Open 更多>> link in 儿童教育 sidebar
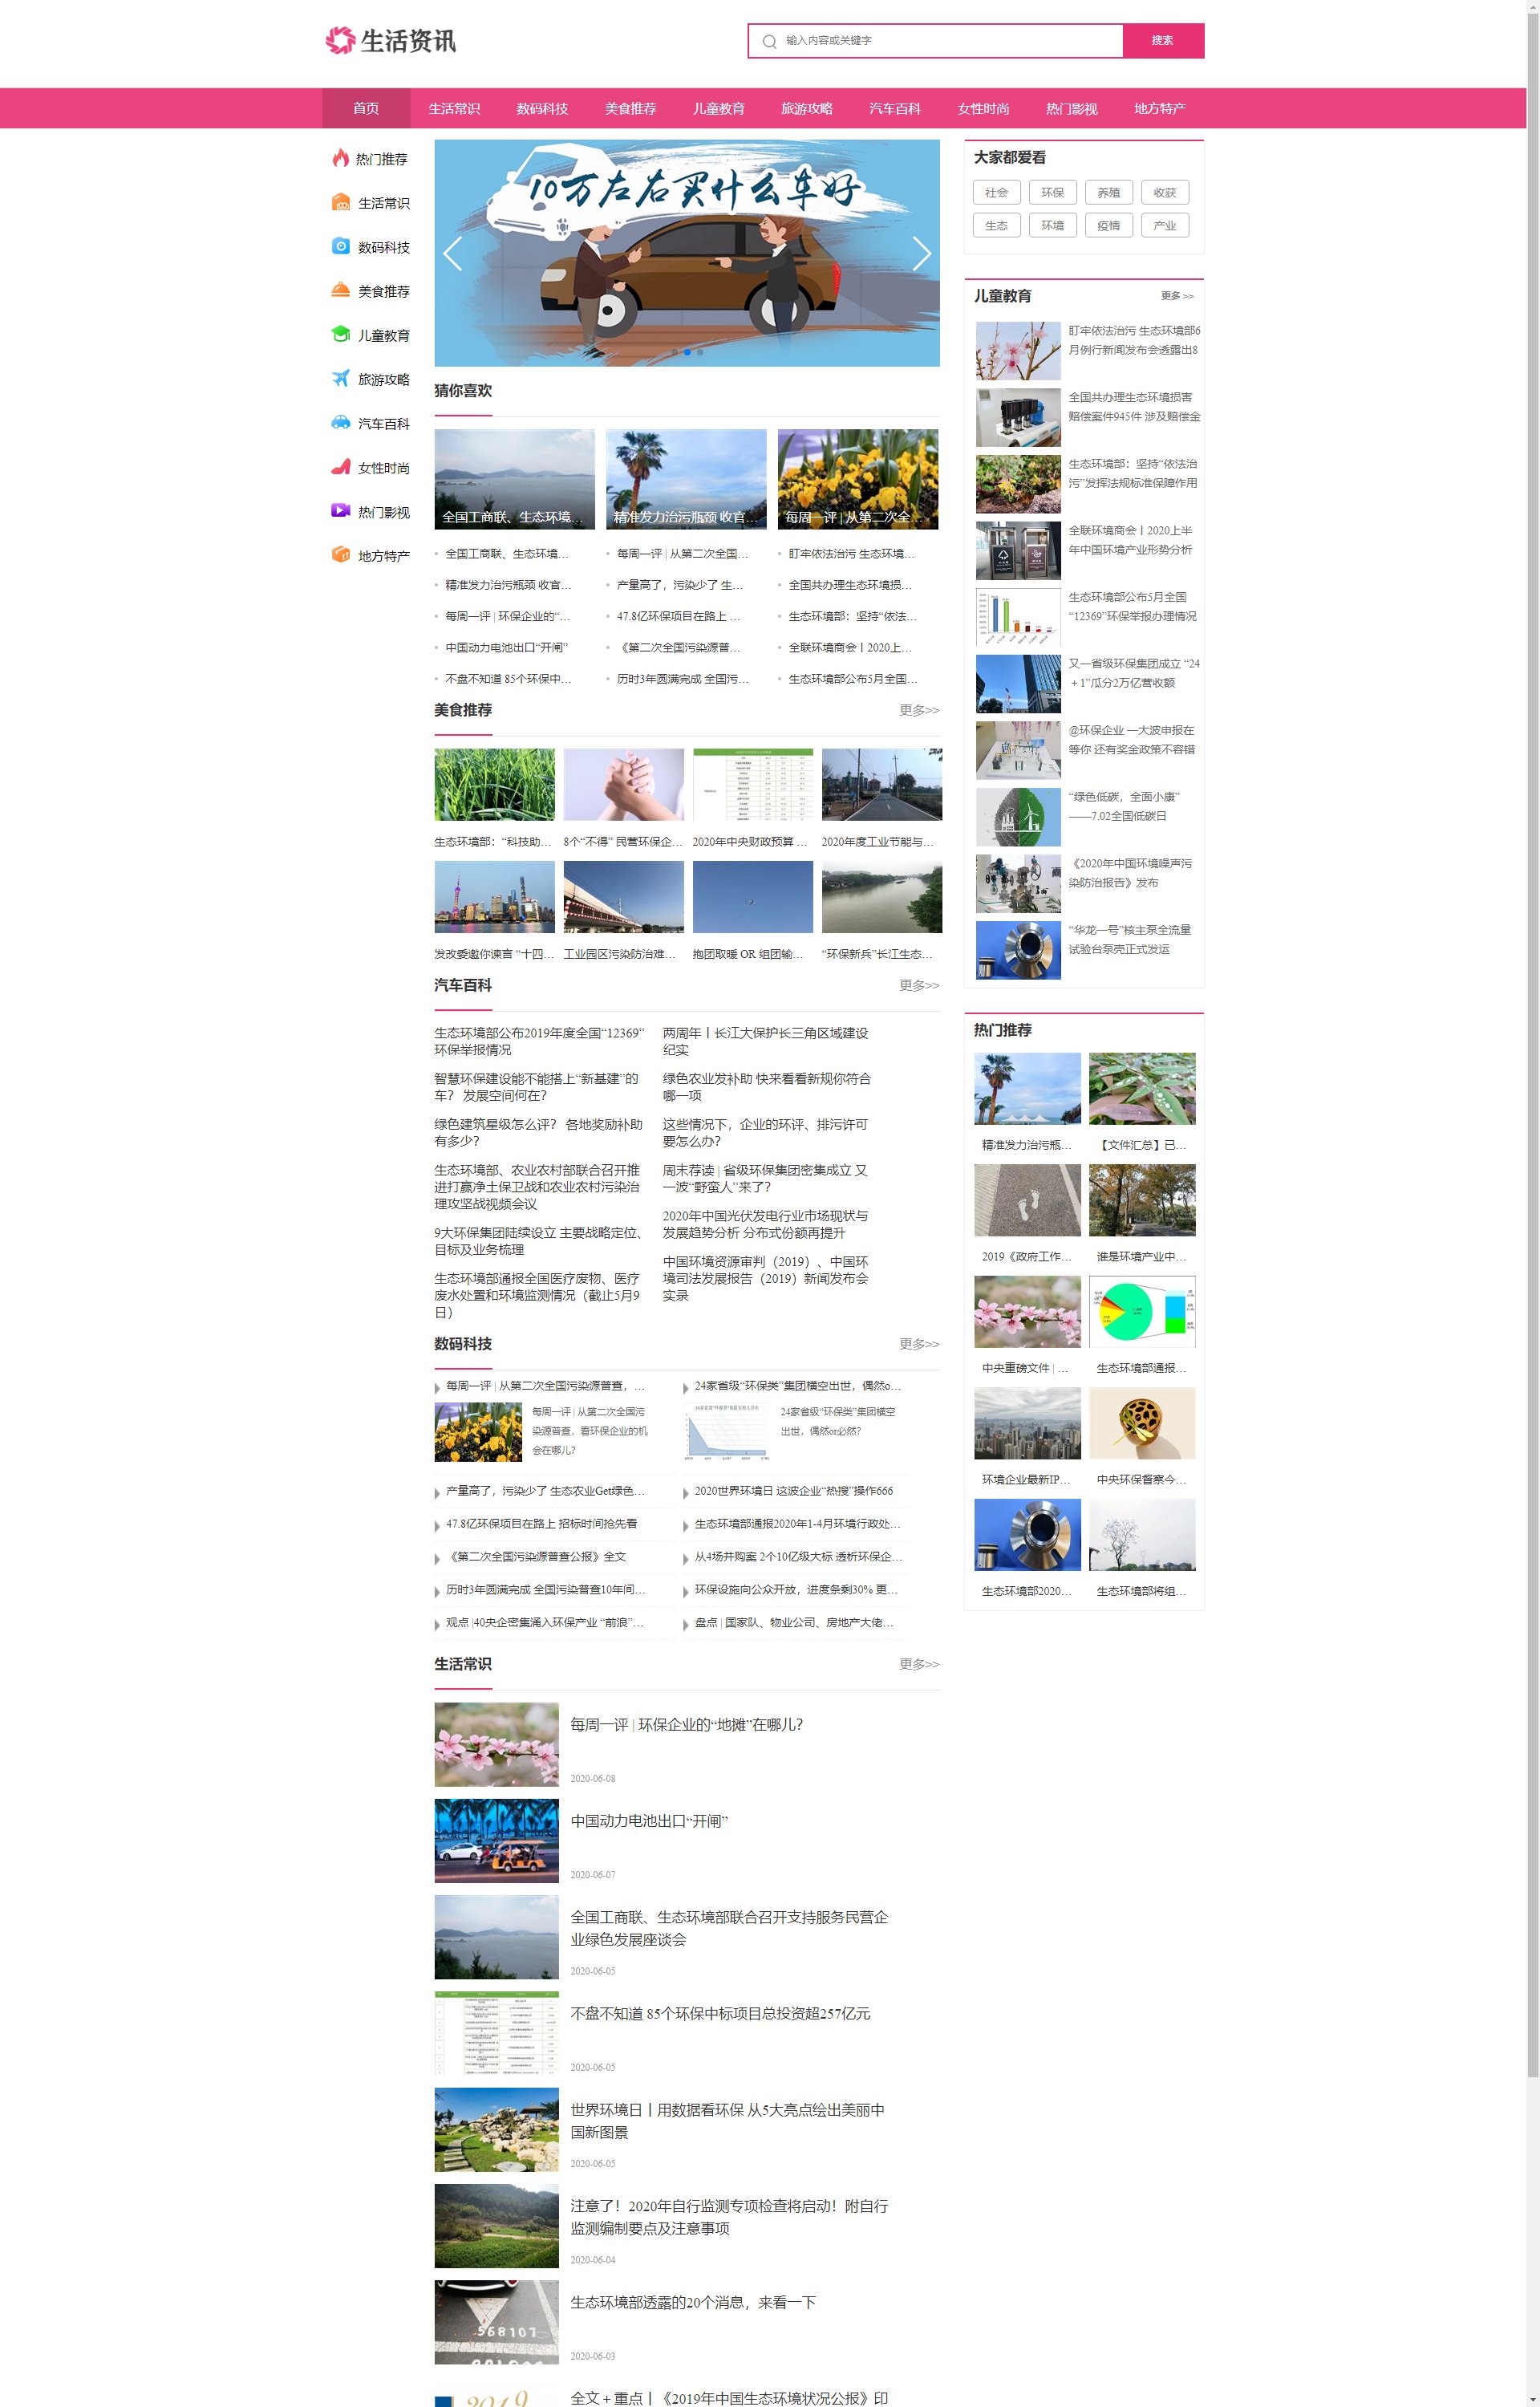 pyautogui.click(x=1177, y=296)
